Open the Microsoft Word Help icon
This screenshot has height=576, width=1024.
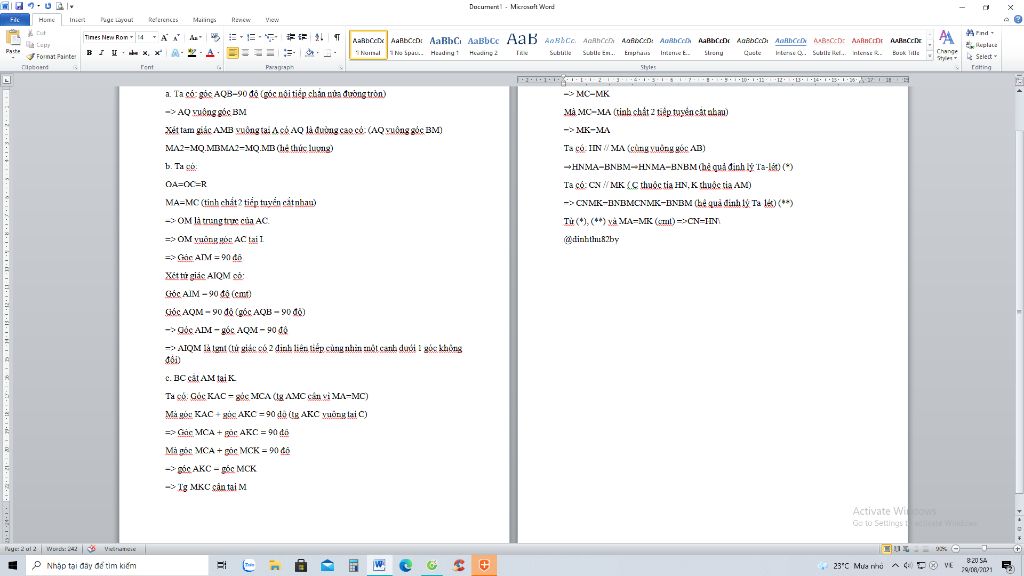[1018, 20]
